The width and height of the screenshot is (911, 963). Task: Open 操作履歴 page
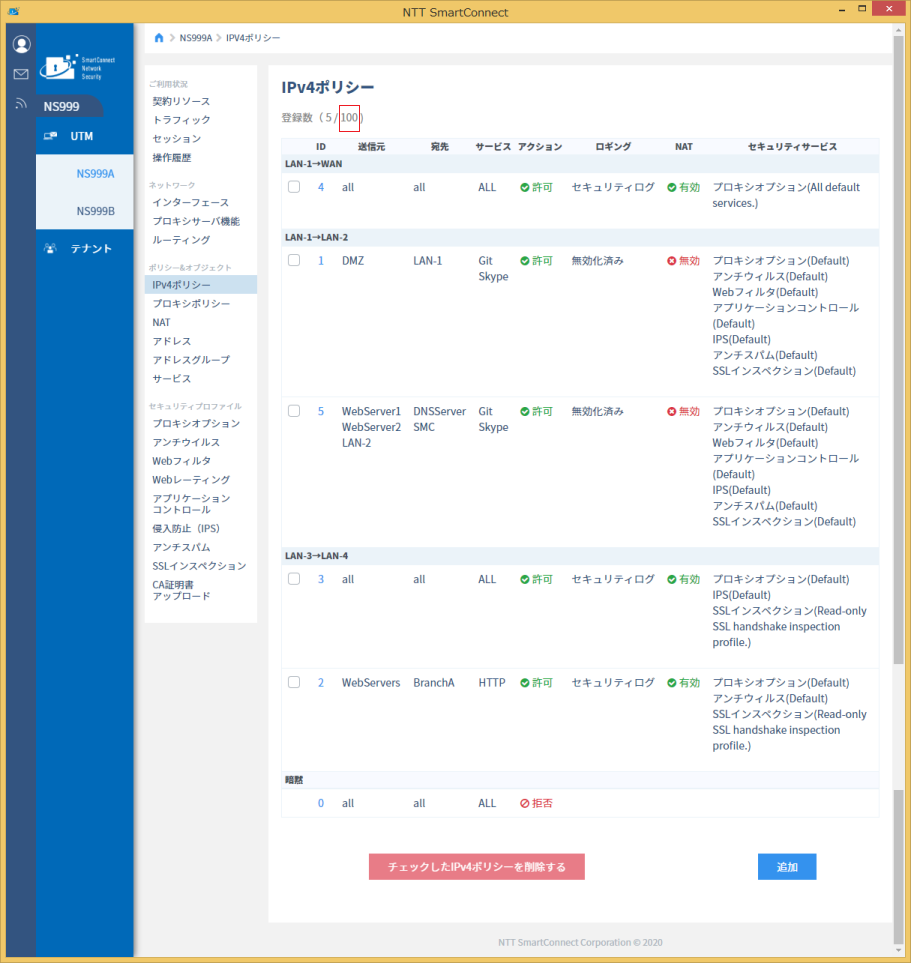click(172, 158)
